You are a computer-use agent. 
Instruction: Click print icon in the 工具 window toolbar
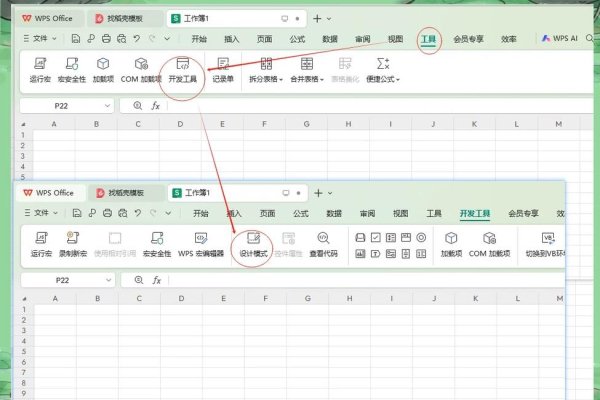coord(106,38)
